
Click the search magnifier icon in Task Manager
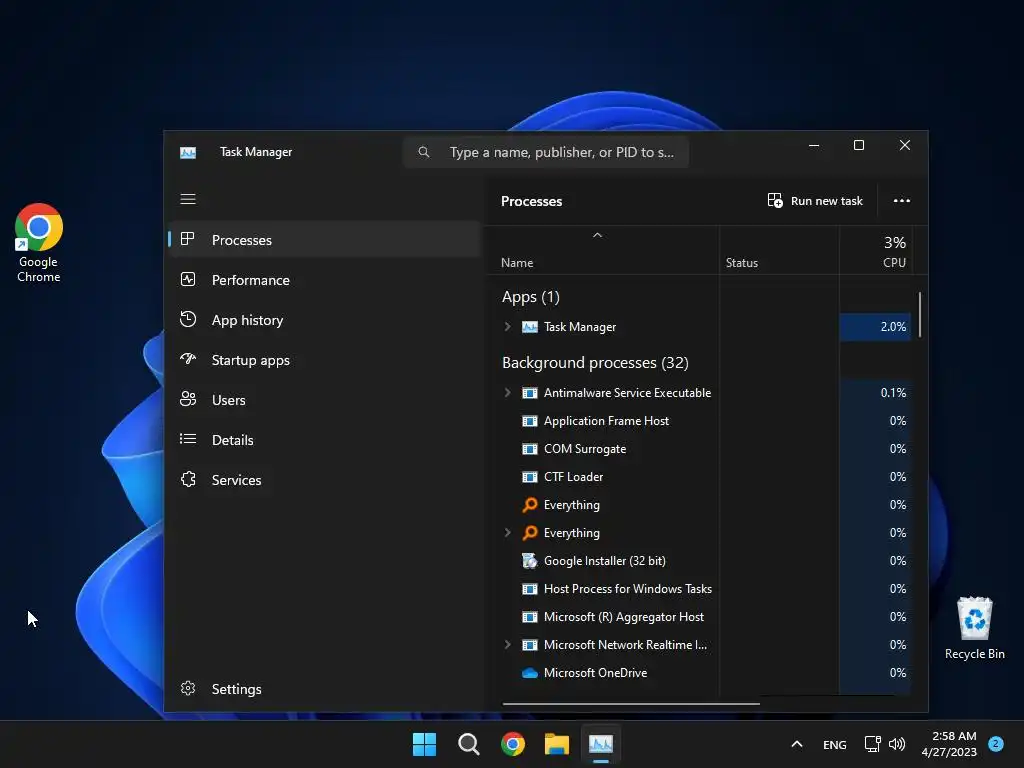click(424, 152)
